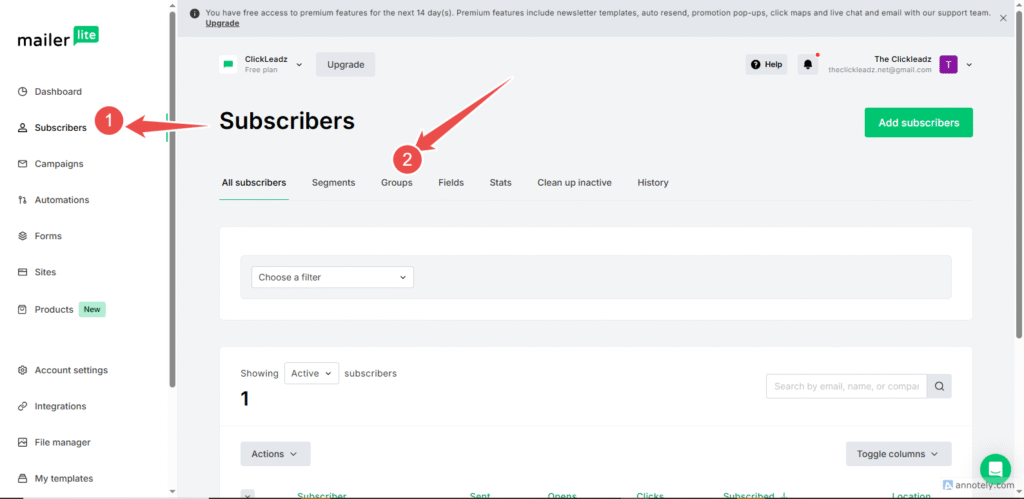Click the Dashboard icon in sidebar
Image resolution: width=1024 pixels, height=499 pixels.
pos(23,92)
